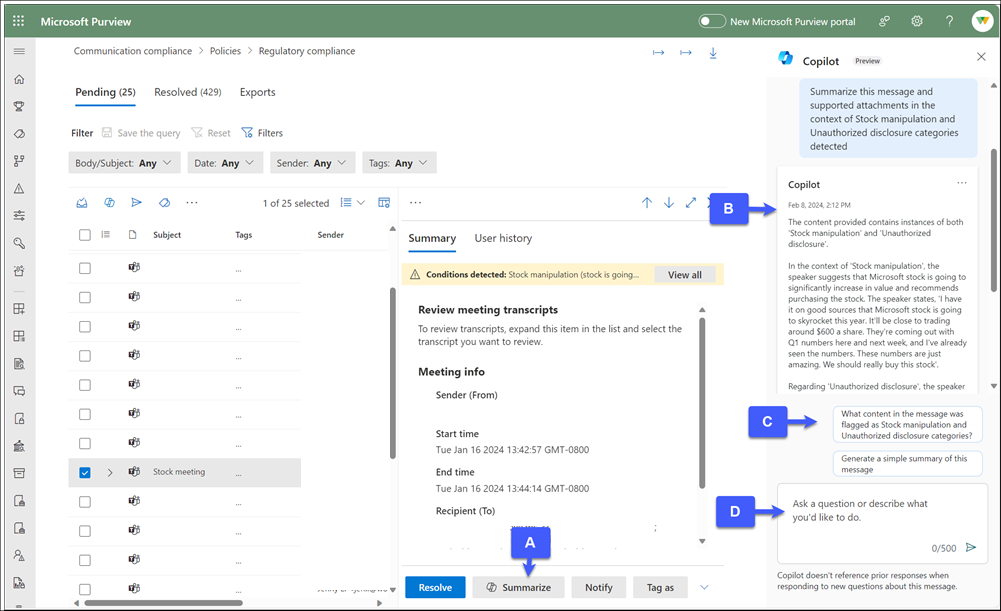Click View all next to conditions detected
The width and height of the screenshot is (1001, 611).
pyautogui.click(x=685, y=274)
